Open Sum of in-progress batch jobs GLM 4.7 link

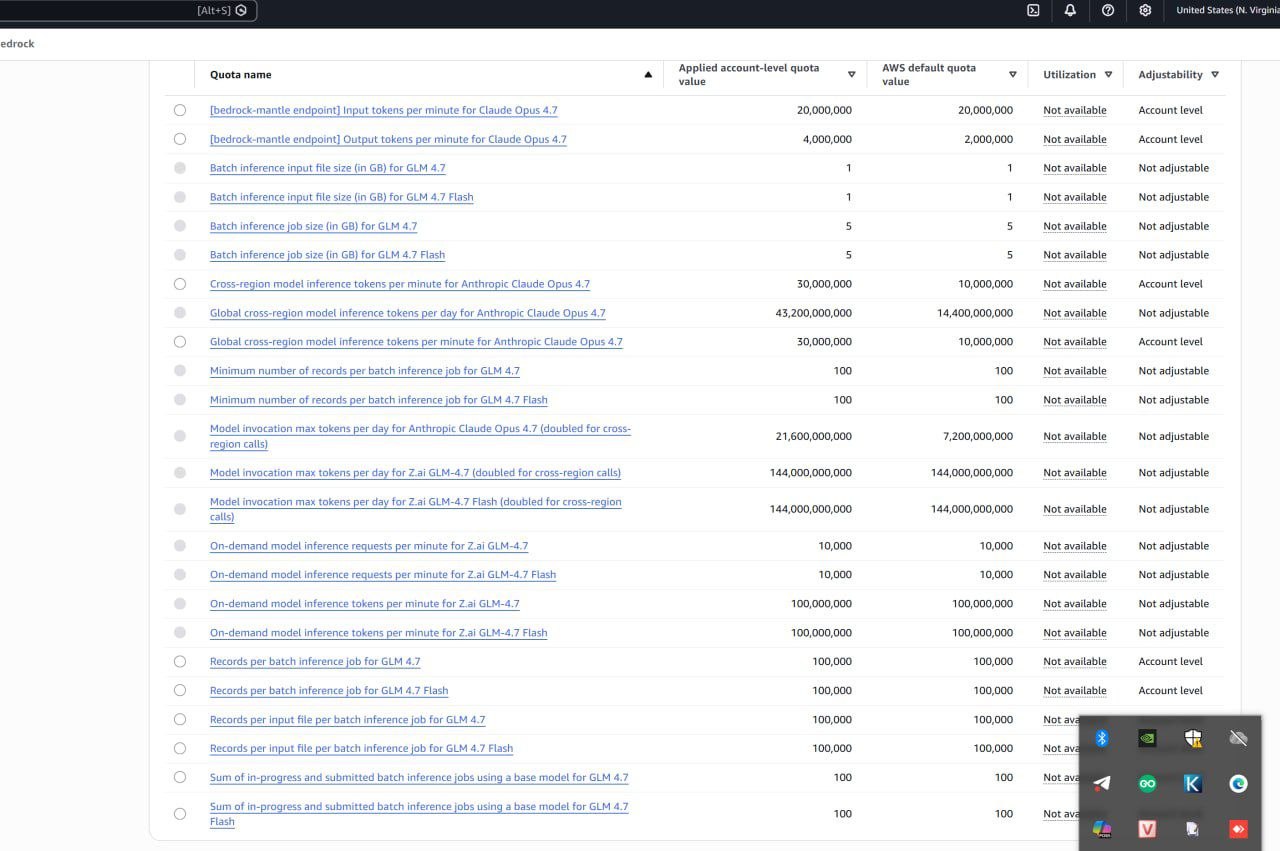click(x=419, y=778)
